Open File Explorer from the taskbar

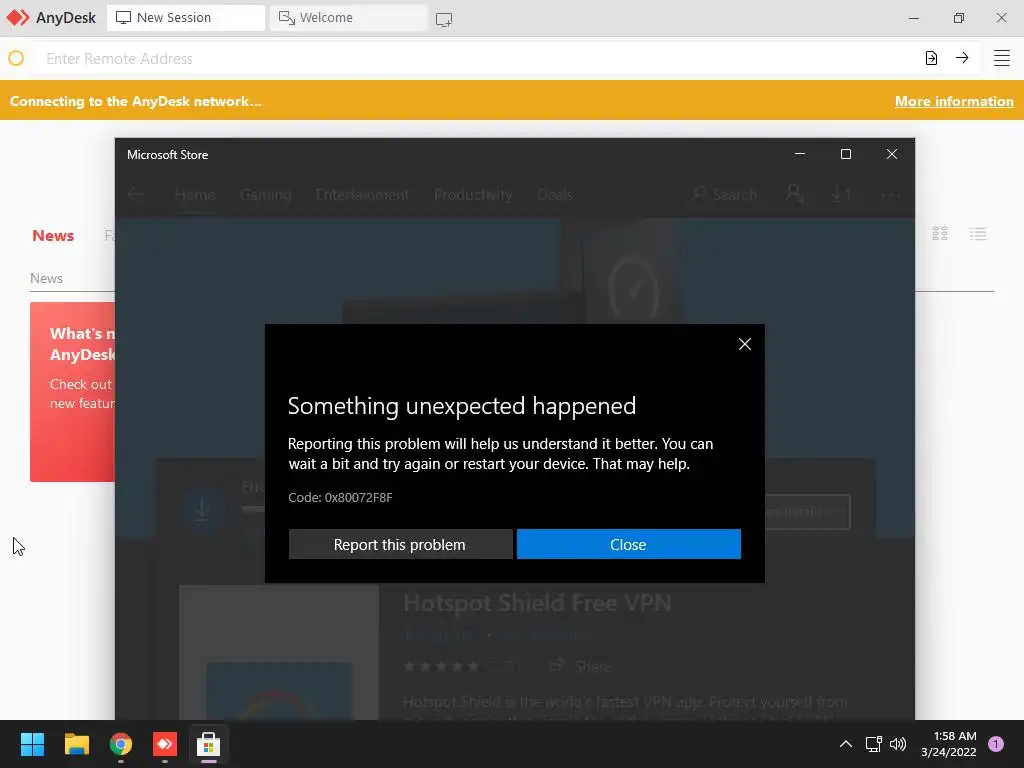(x=76, y=744)
